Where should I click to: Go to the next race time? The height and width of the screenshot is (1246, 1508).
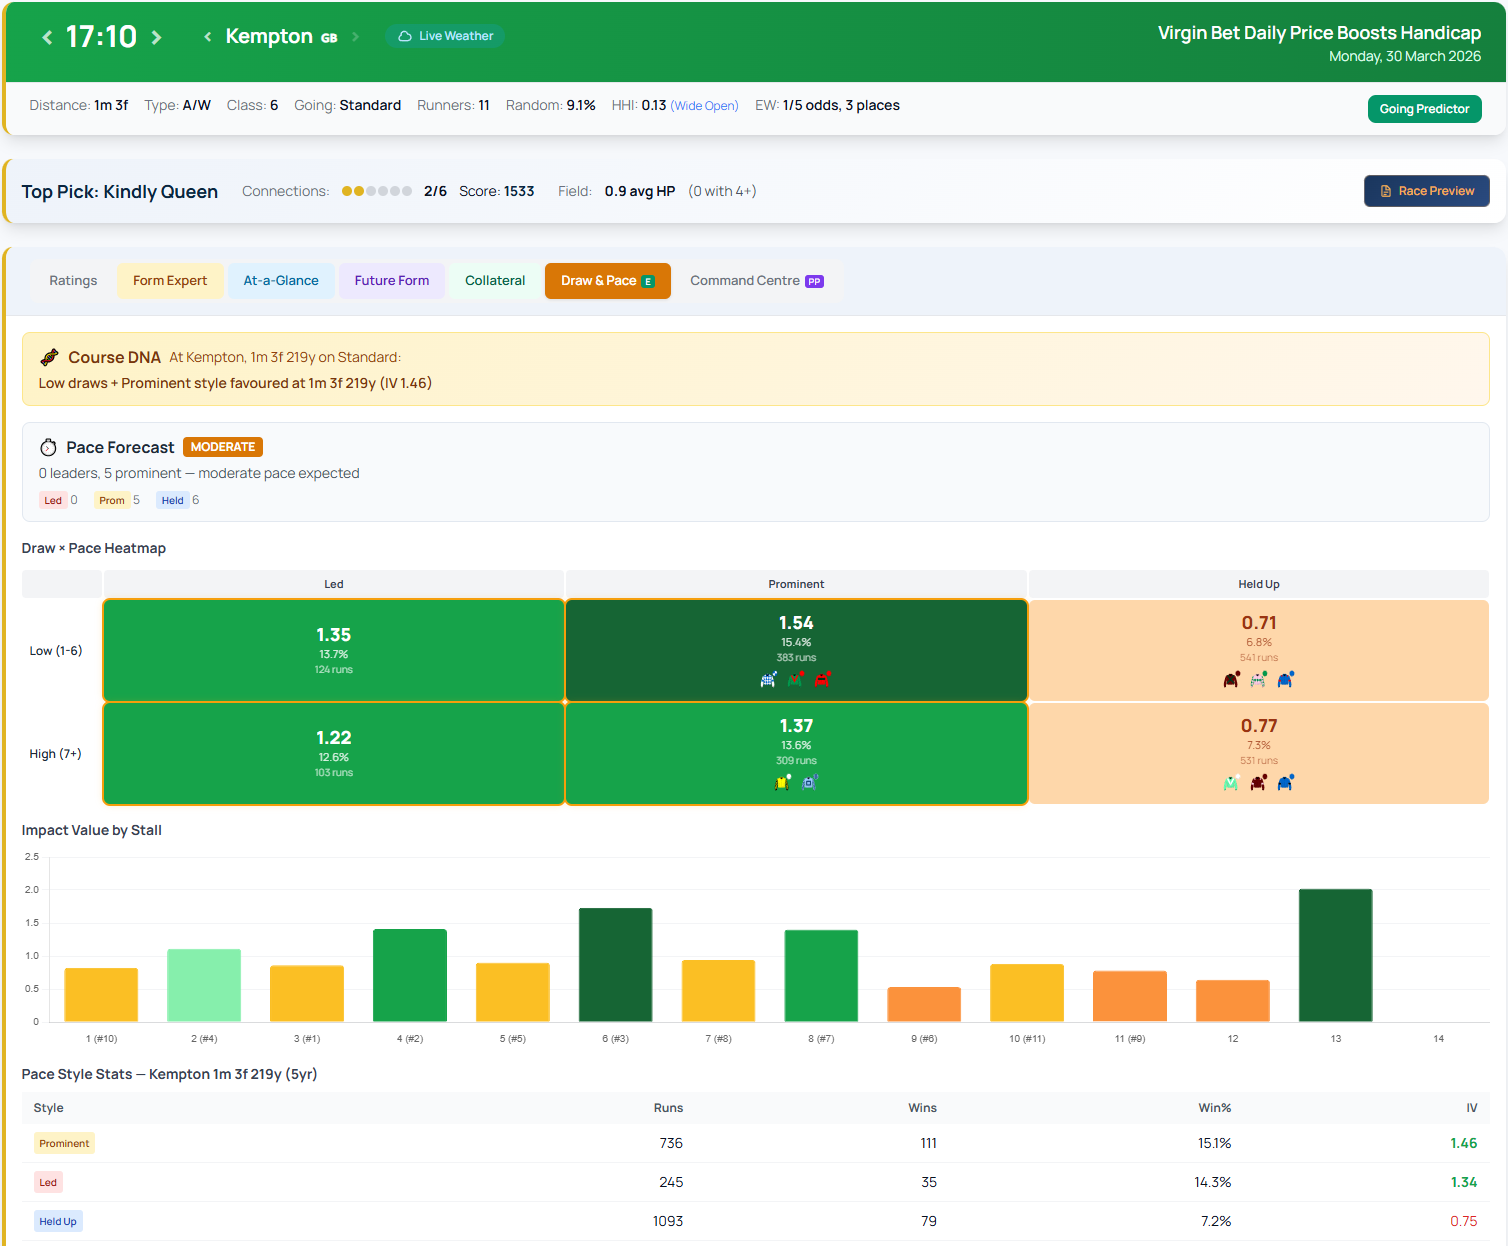point(156,37)
